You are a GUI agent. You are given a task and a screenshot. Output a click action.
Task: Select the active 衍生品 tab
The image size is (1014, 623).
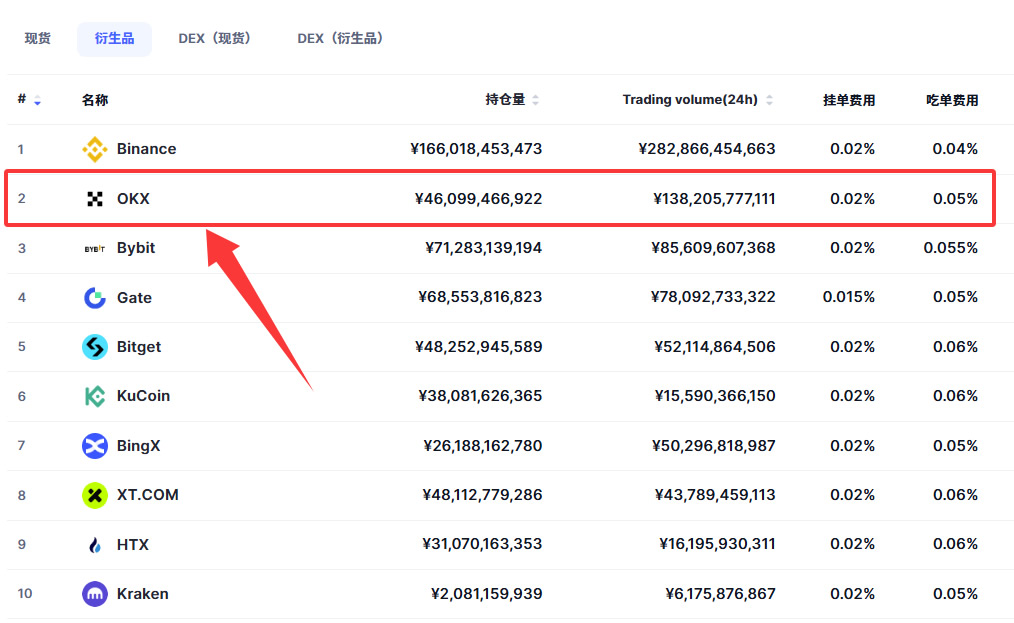(x=114, y=39)
